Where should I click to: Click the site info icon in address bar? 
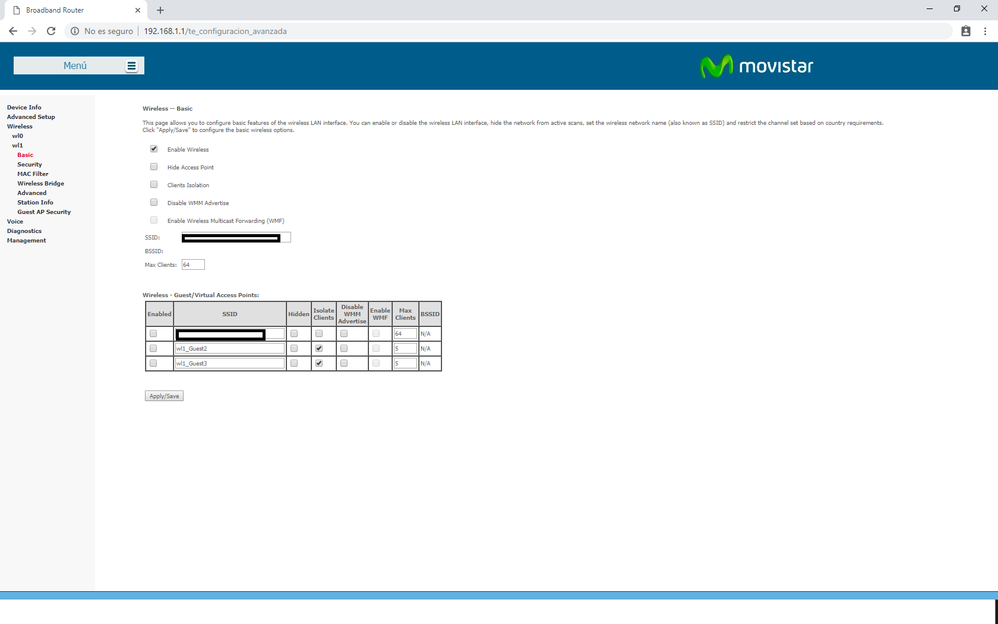point(75,31)
